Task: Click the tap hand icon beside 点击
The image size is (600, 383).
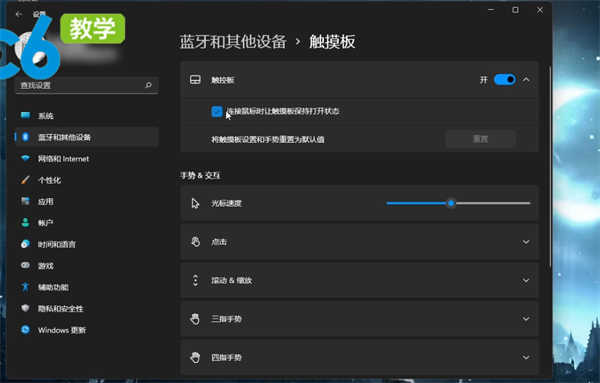Action: 195,242
